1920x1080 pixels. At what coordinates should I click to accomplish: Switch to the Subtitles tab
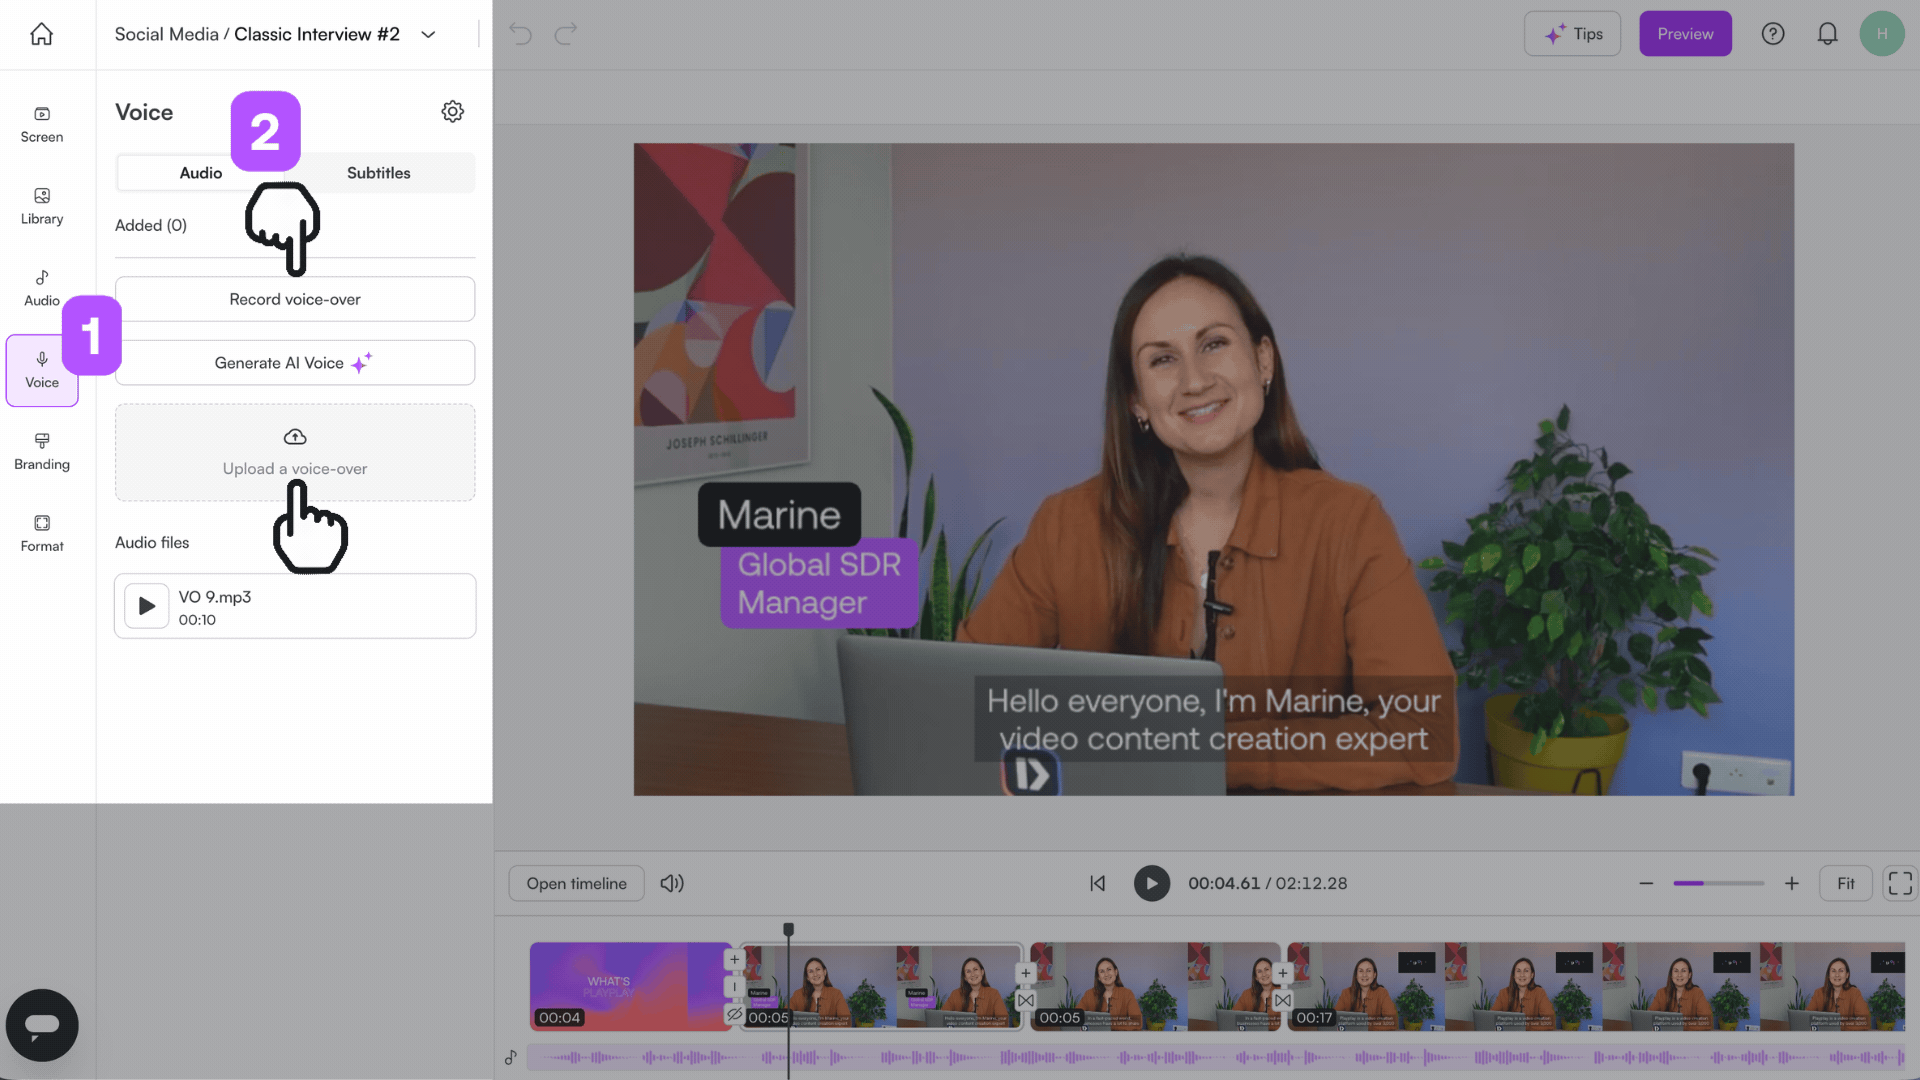[379, 173]
